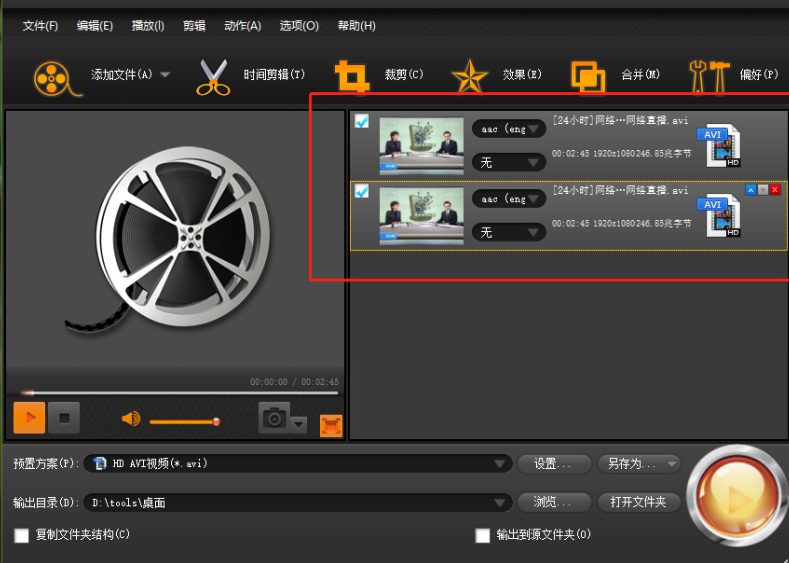
Task: Select the orange crop tool icon
Action: (352, 76)
